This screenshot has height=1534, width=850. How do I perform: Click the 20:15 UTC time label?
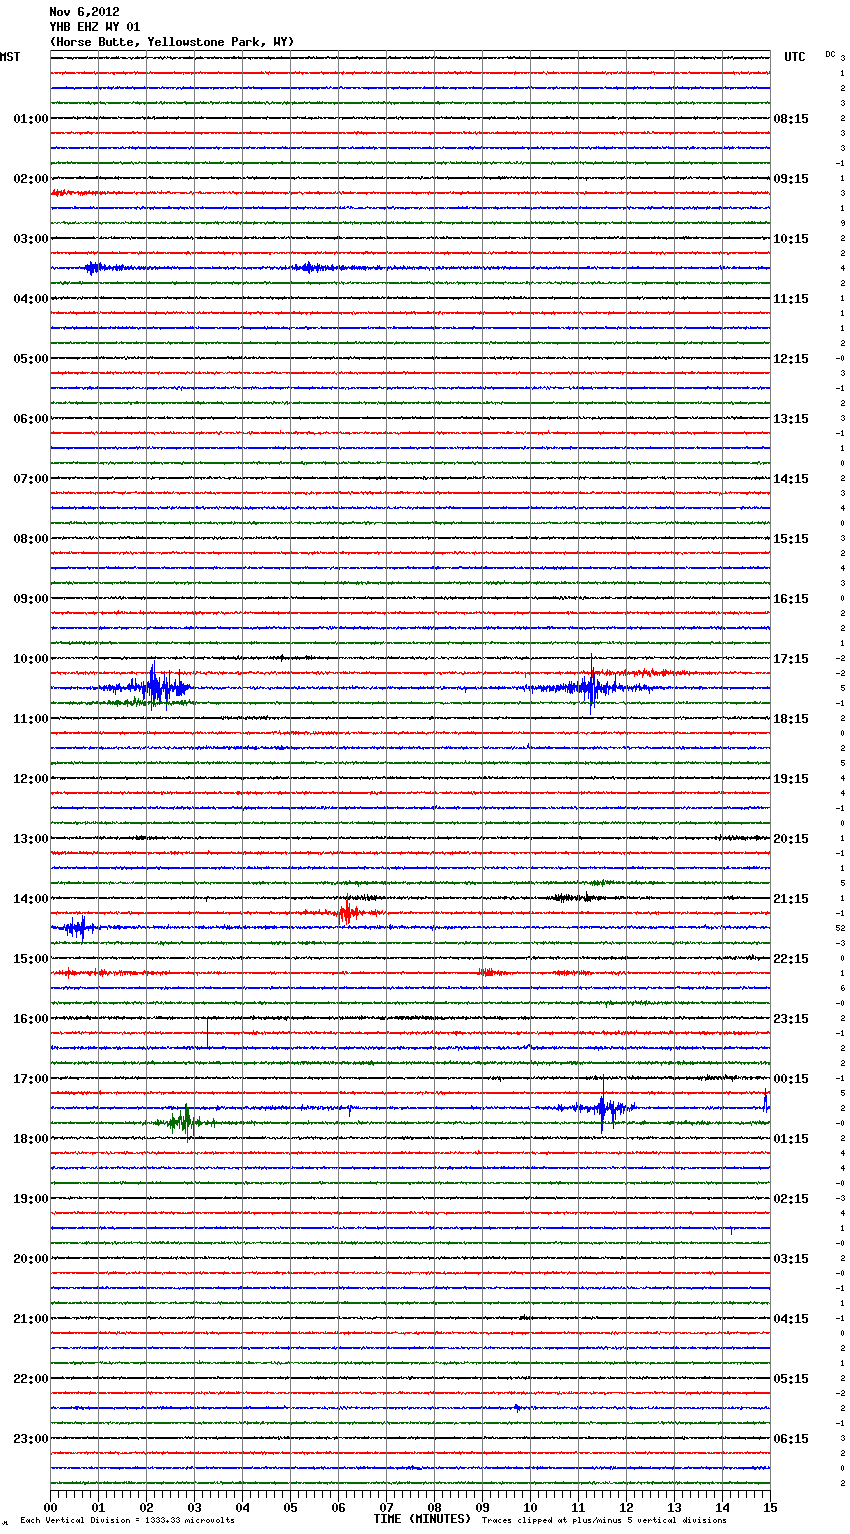tap(791, 839)
